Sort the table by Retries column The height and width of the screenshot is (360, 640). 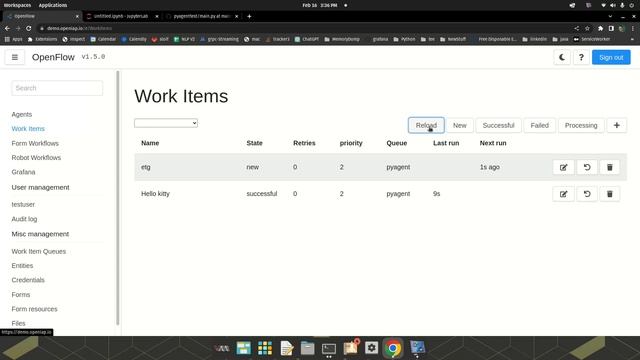pos(304,143)
